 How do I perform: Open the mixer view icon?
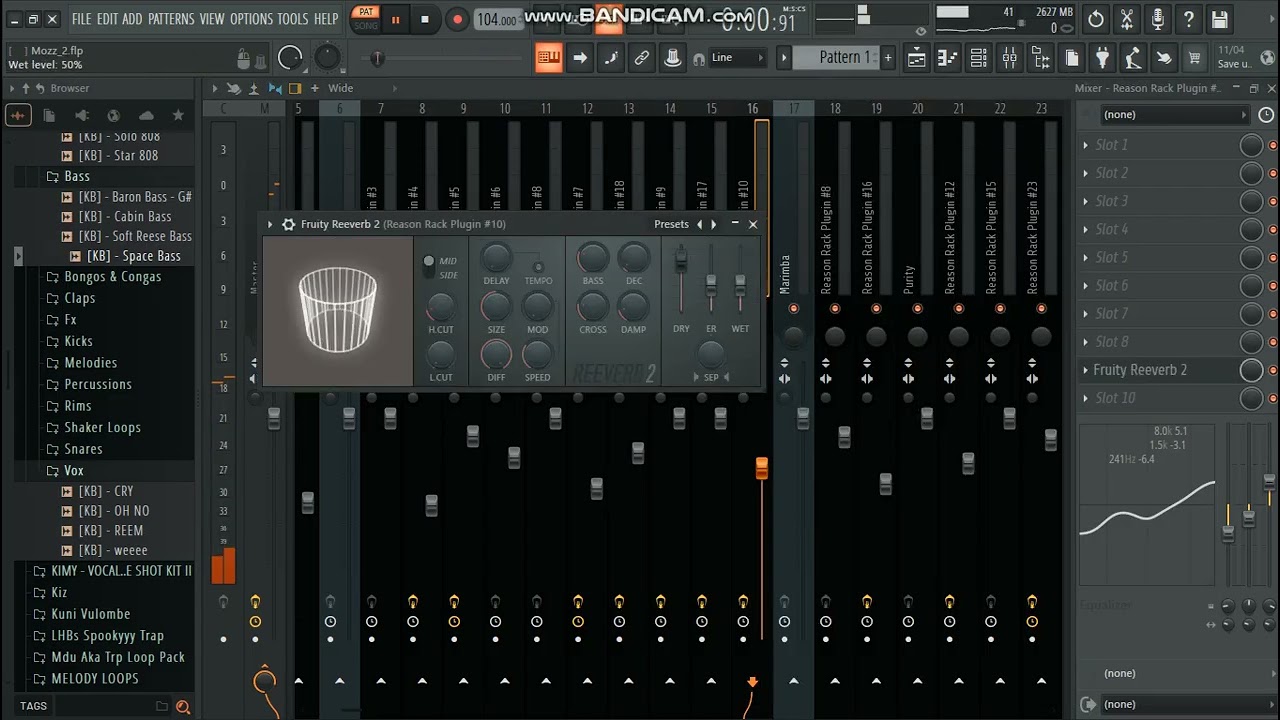point(1010,58)
